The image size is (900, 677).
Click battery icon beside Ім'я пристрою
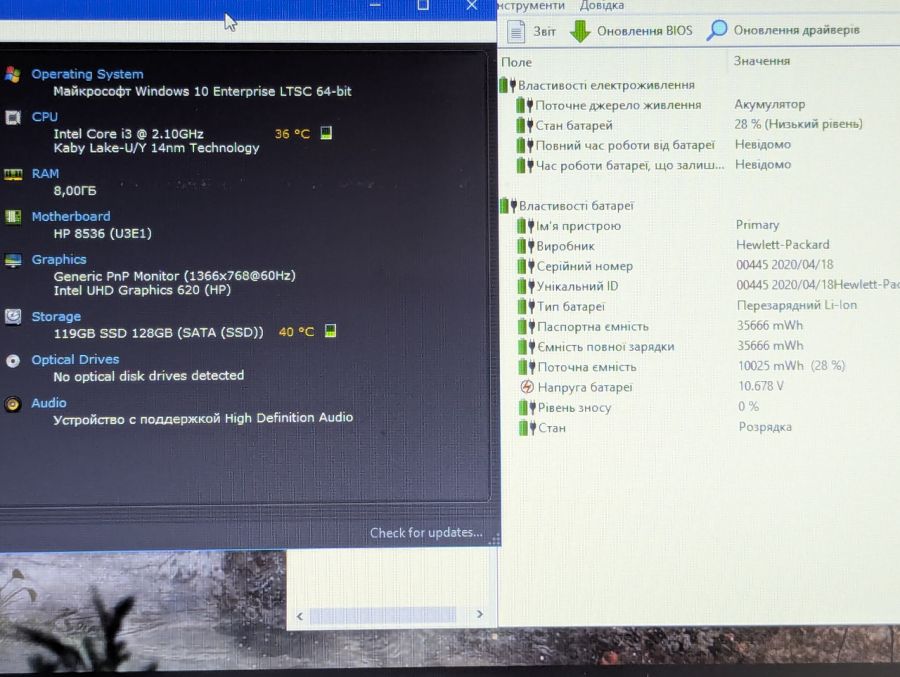tap(525, 226)
